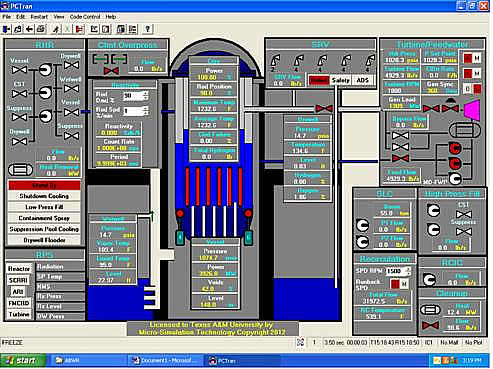Click the FREEZE status bar text
This screenshot has width=493, height=369.
(12, 342)
